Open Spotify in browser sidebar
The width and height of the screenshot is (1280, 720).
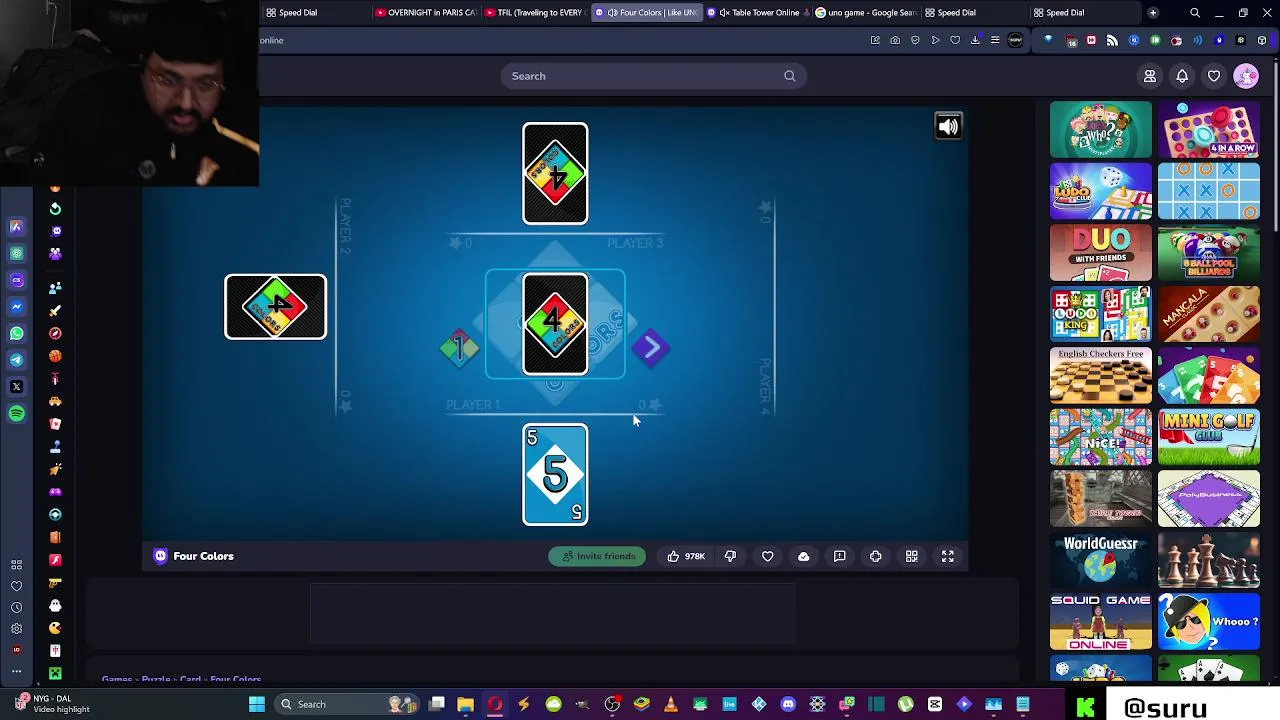(x=16, y=413)
